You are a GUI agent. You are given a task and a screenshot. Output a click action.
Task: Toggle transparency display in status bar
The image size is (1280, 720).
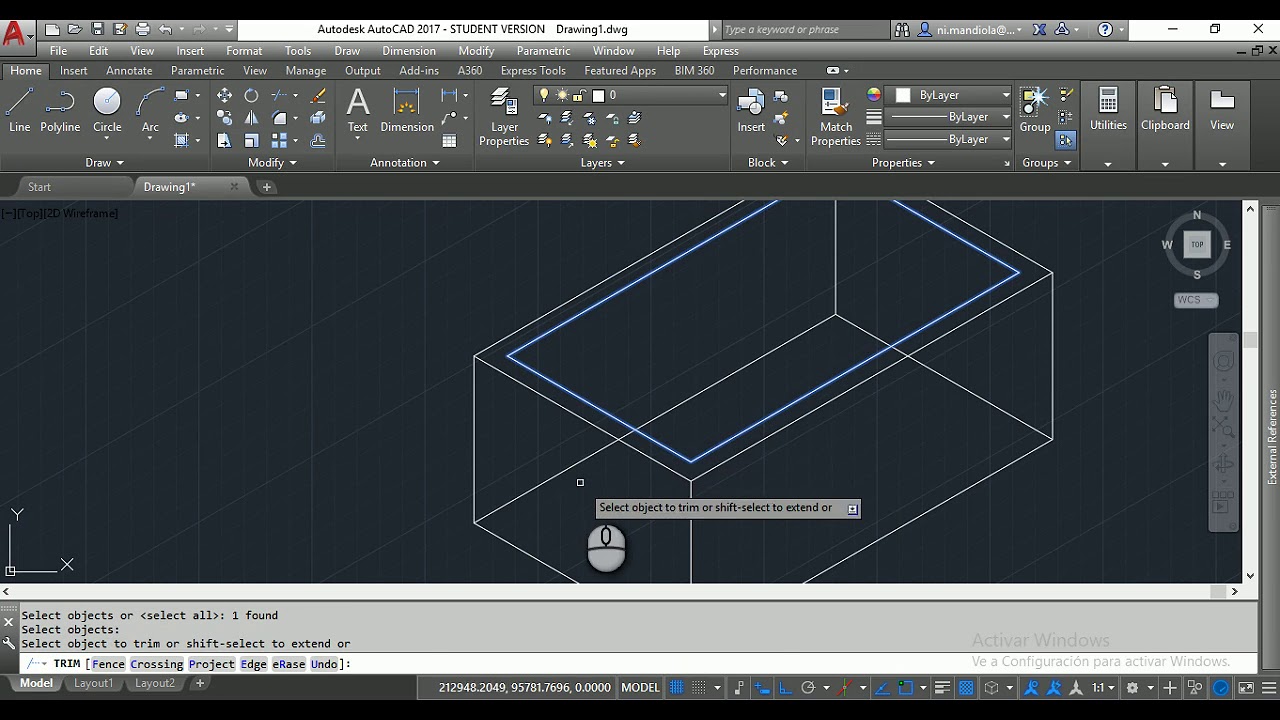pyautogui.click(x=966, y=688)
